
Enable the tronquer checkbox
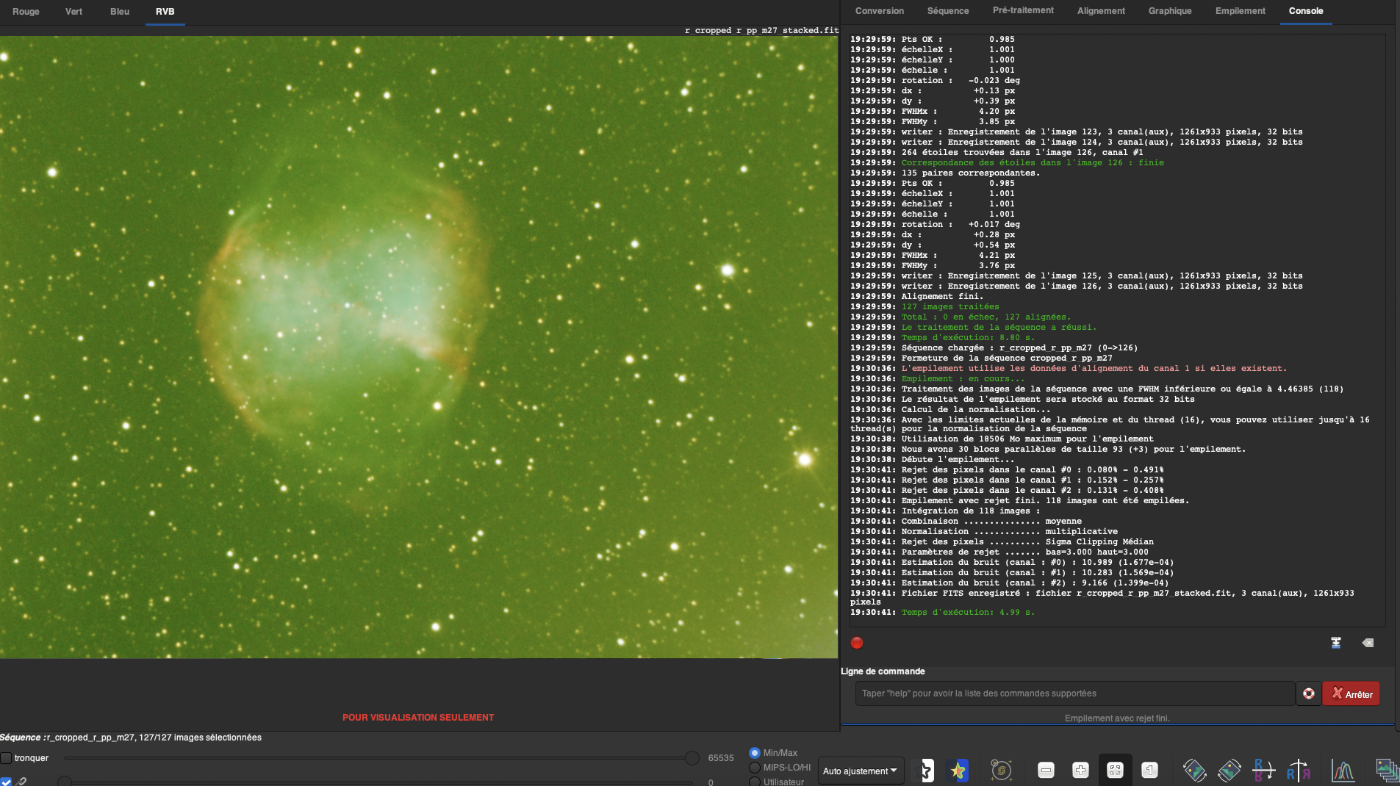point(6,758)
